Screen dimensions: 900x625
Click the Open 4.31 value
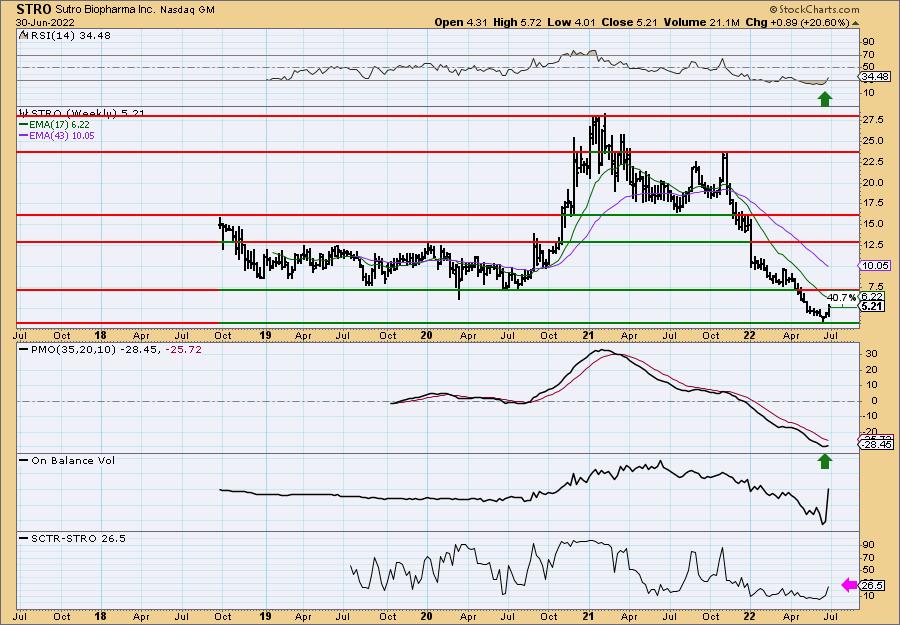[x=460, y=22]
